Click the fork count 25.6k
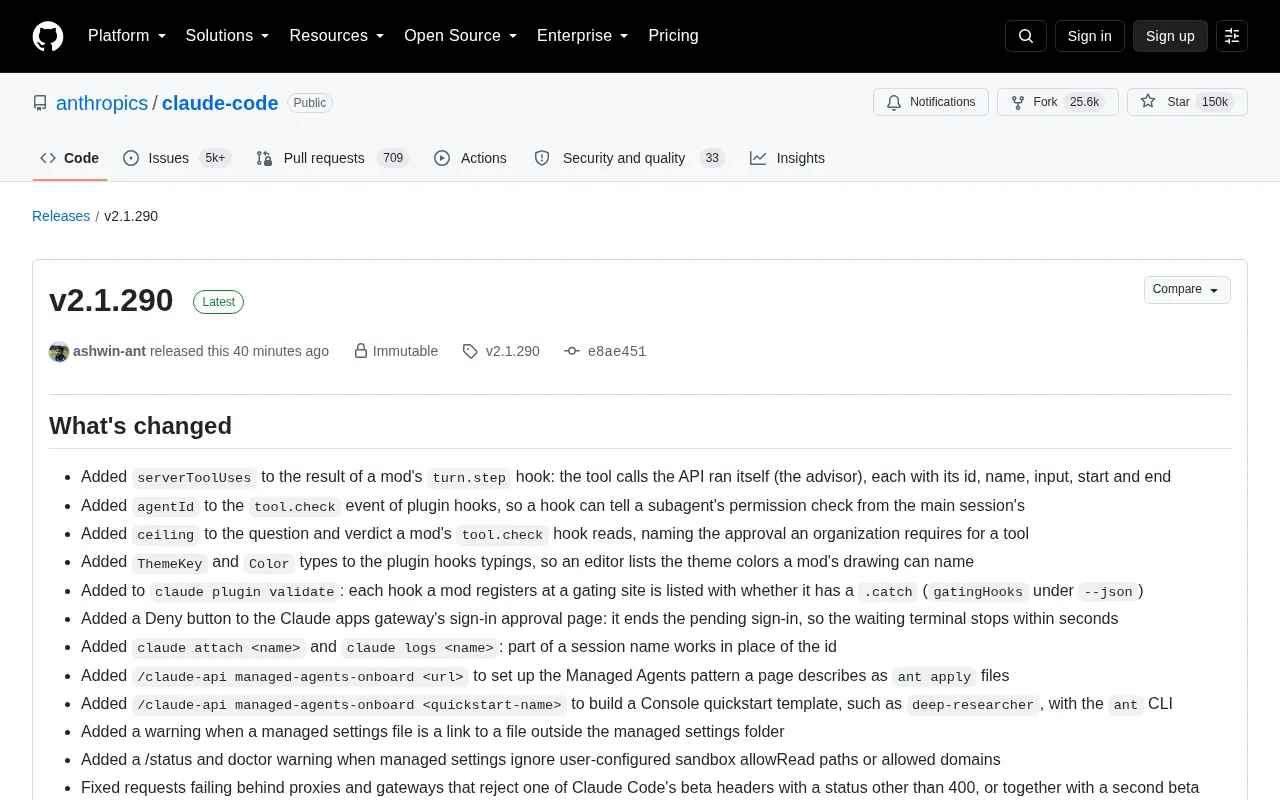 (x=1085, y=102)
